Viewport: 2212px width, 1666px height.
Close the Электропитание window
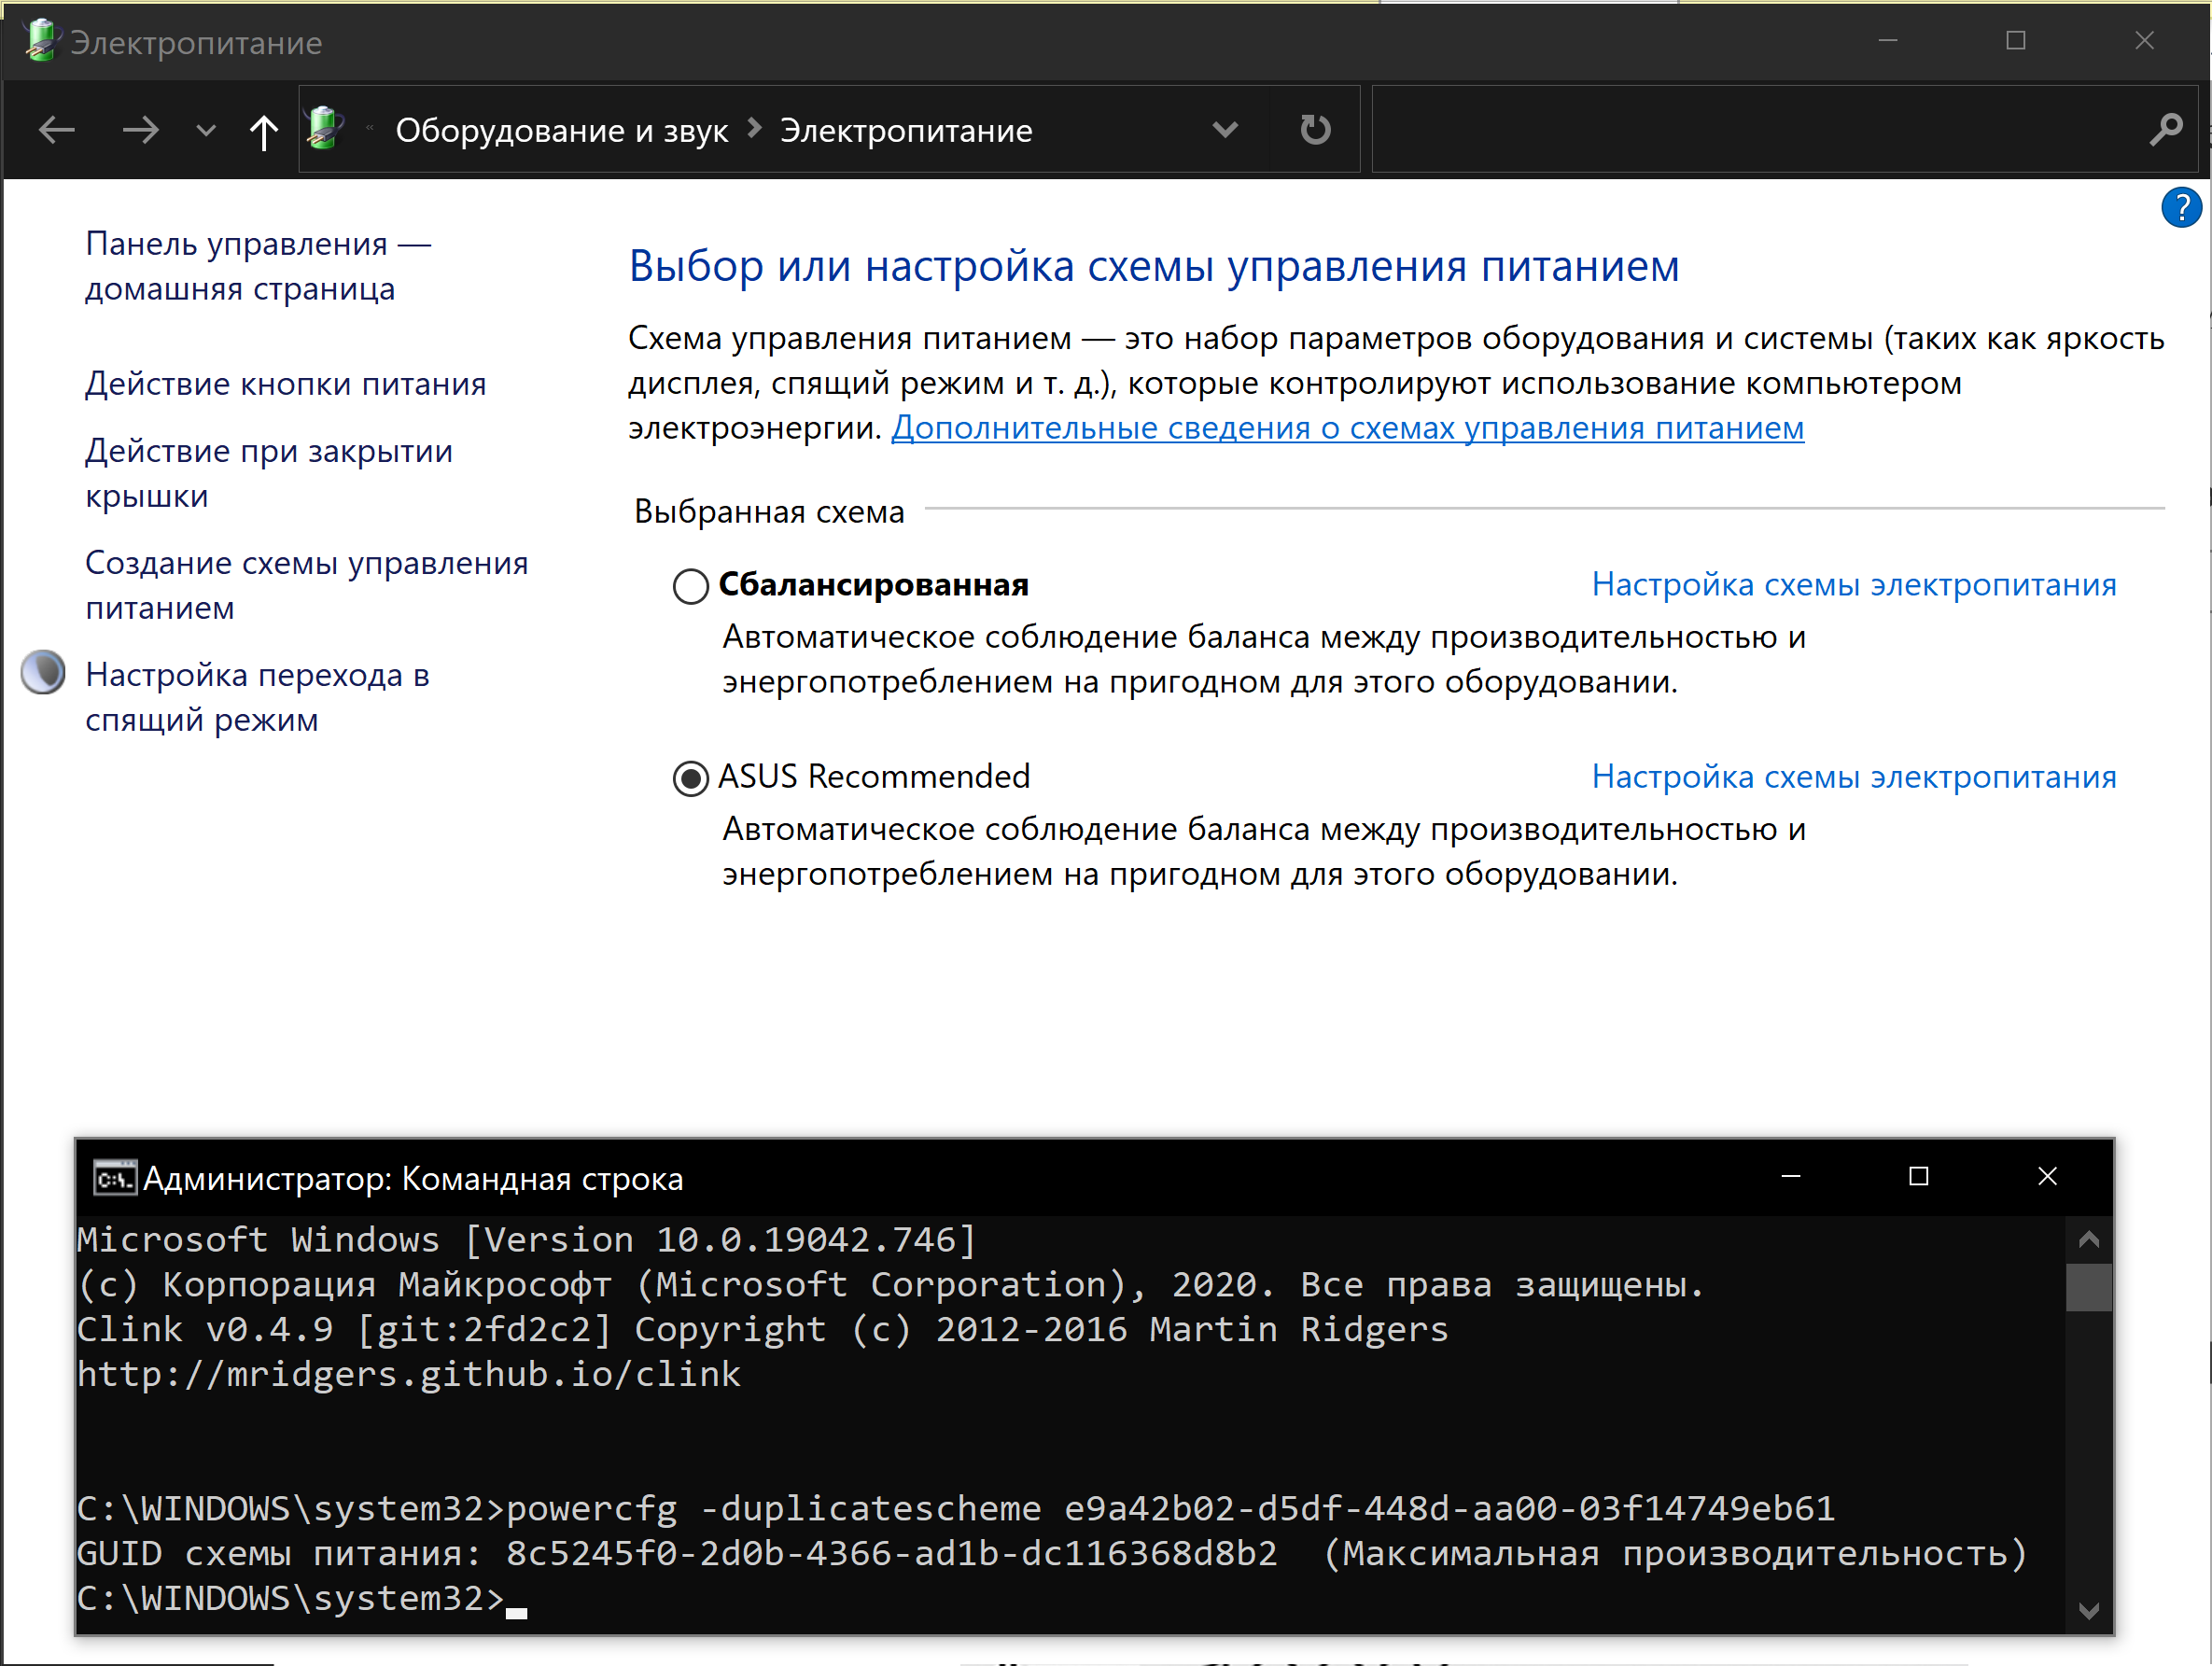(x=2144, y=41)
